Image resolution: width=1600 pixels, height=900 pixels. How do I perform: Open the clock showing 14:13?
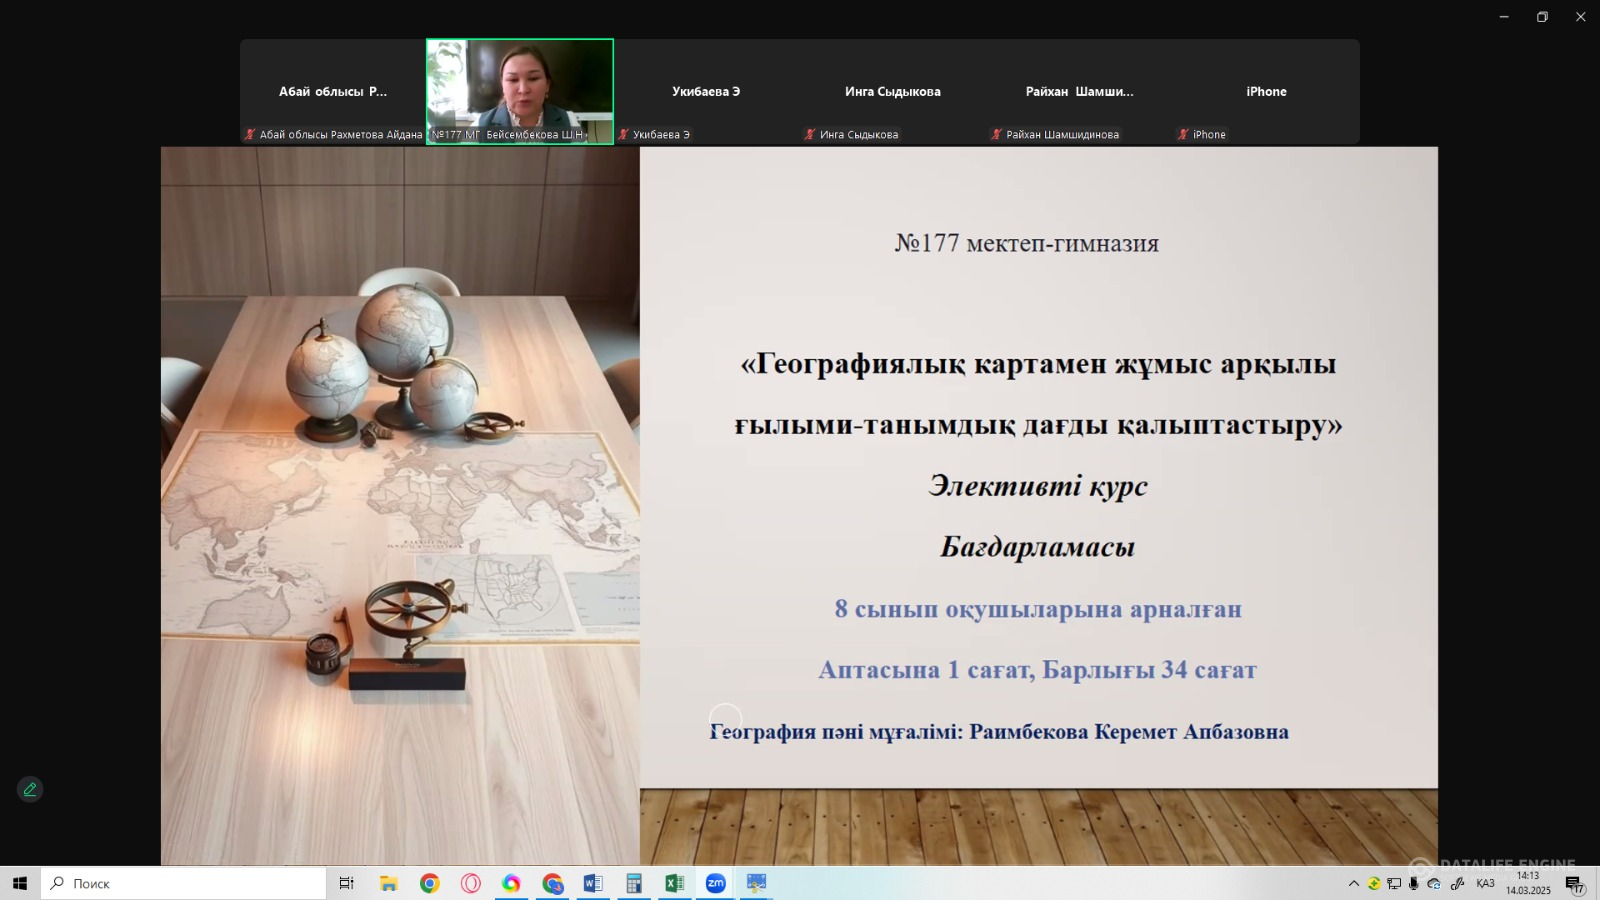pyautogui.click(x=1528, y=883)
